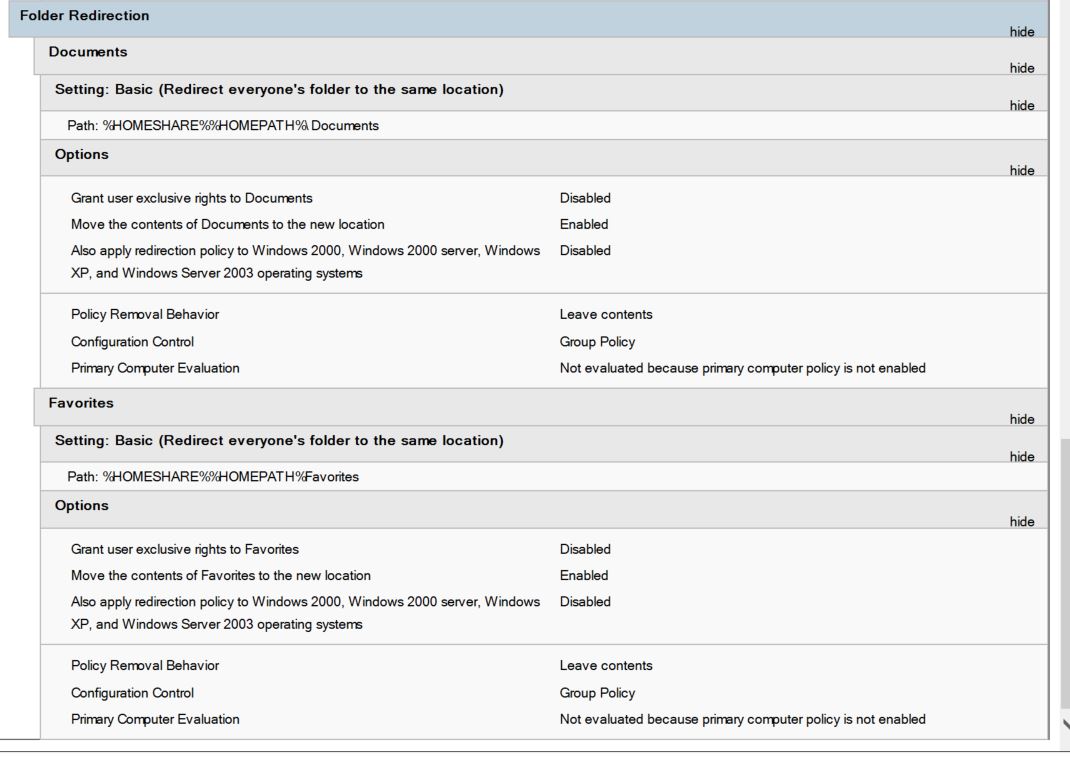
Task: Hide the Folder Redirection section
Action: click(1021, 32)
